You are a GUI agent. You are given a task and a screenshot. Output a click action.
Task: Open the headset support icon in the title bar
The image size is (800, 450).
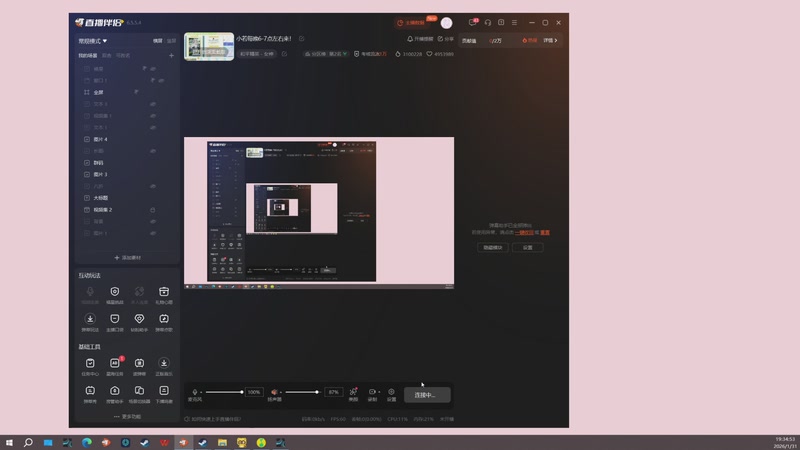pos(487,22)
